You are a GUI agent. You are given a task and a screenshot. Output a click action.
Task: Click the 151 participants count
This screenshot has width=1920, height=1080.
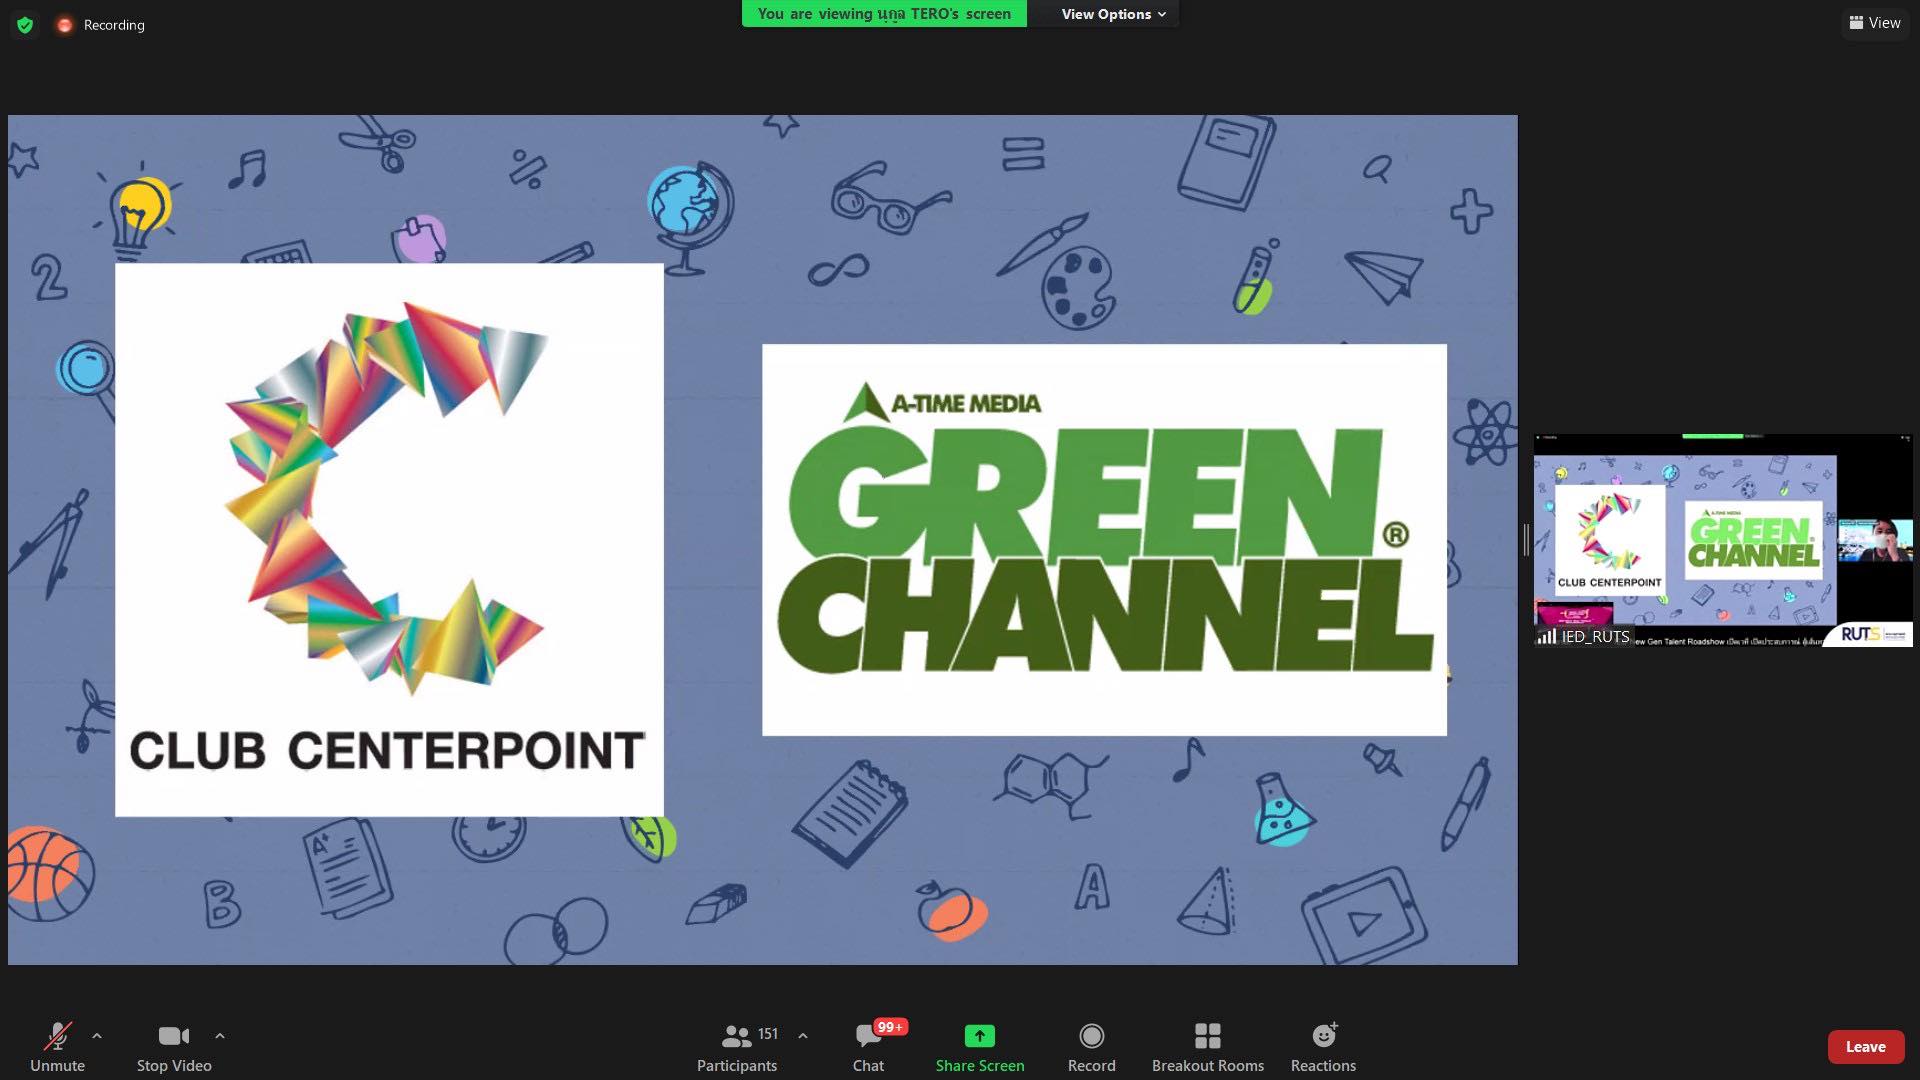coord(767,1034)
